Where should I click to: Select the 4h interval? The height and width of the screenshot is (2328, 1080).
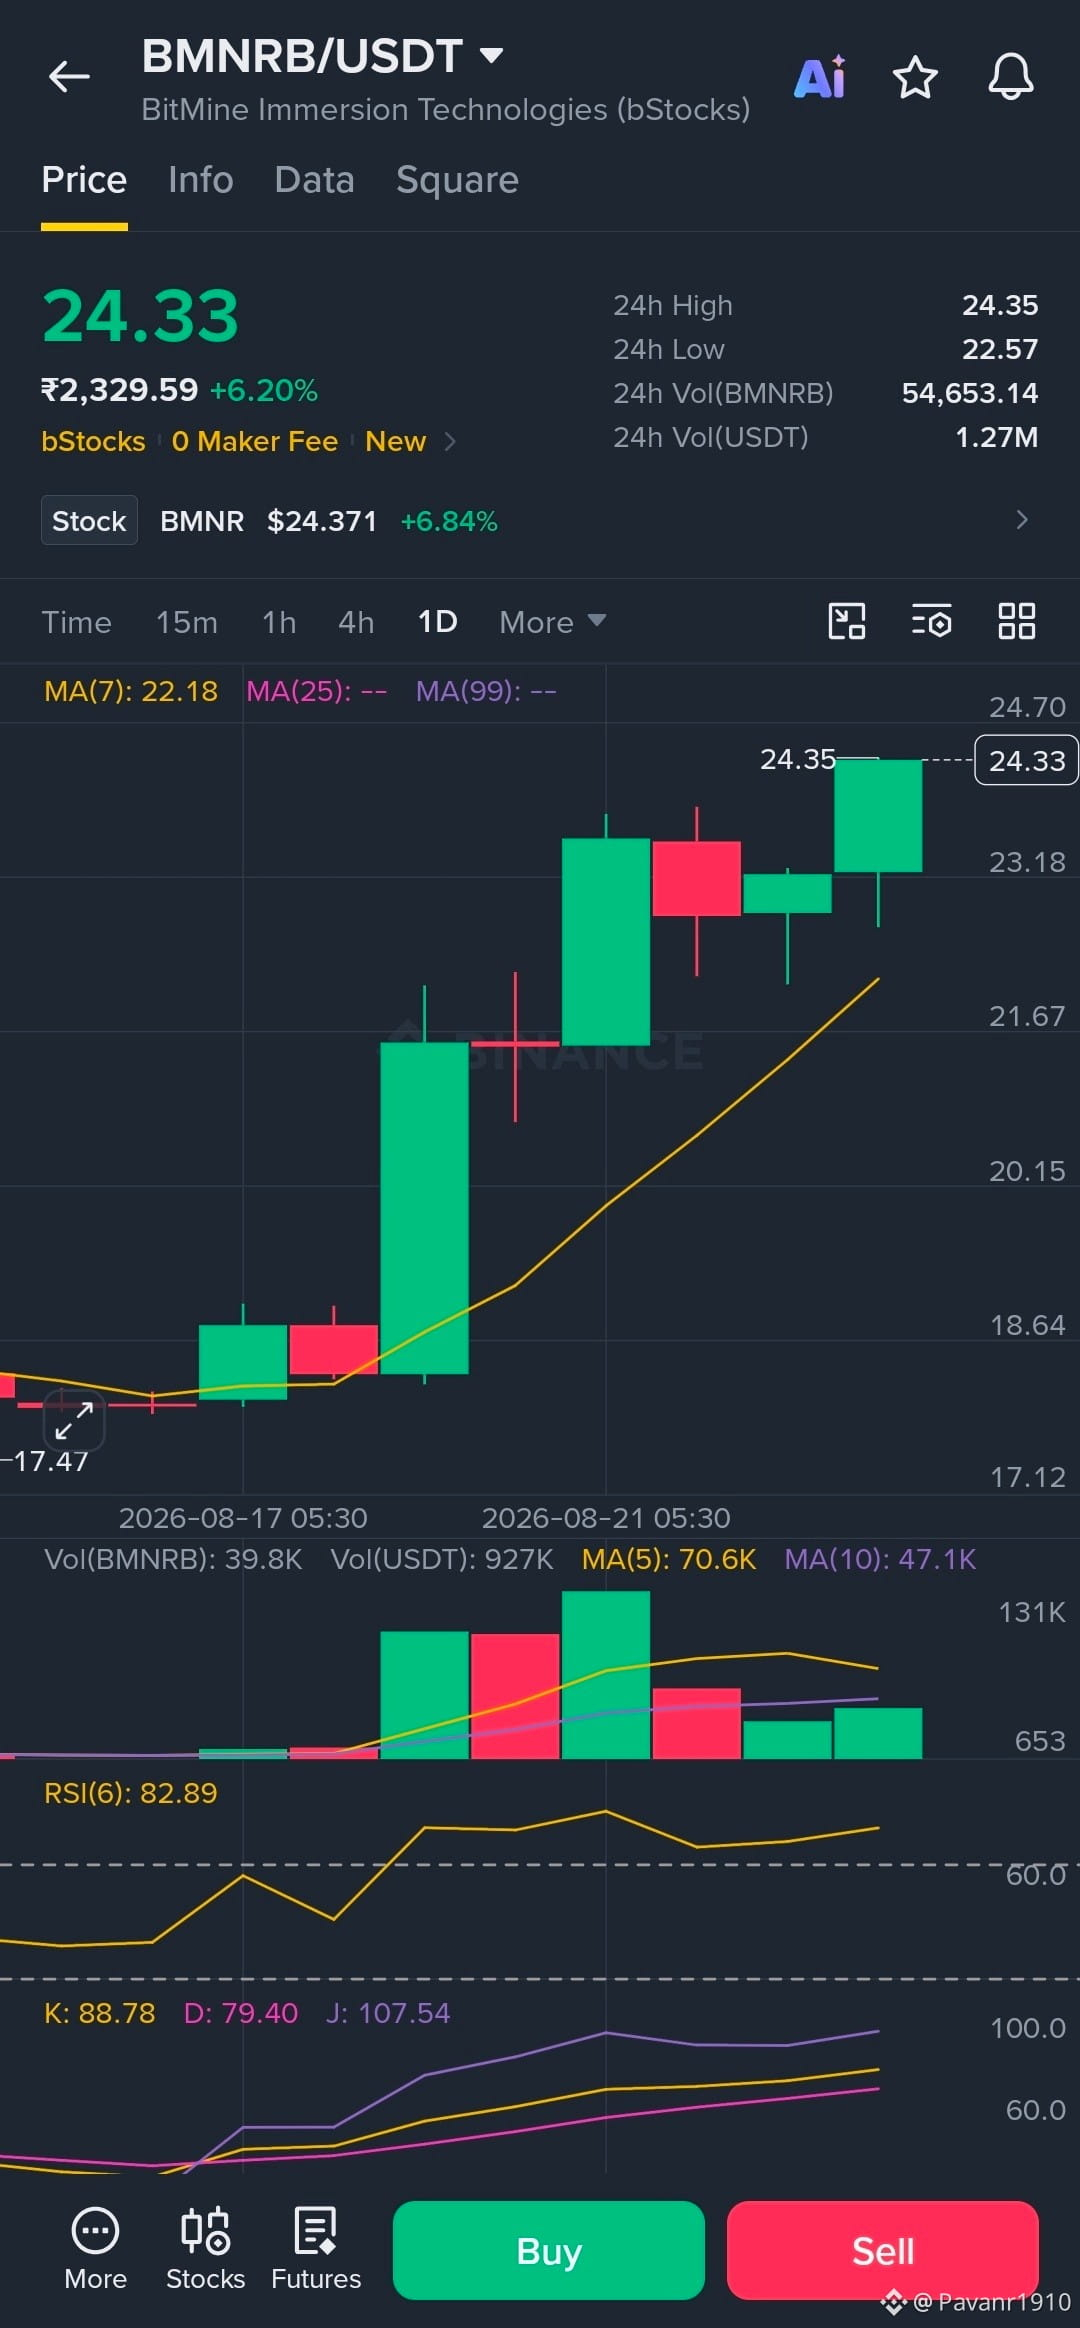point(356,622)
